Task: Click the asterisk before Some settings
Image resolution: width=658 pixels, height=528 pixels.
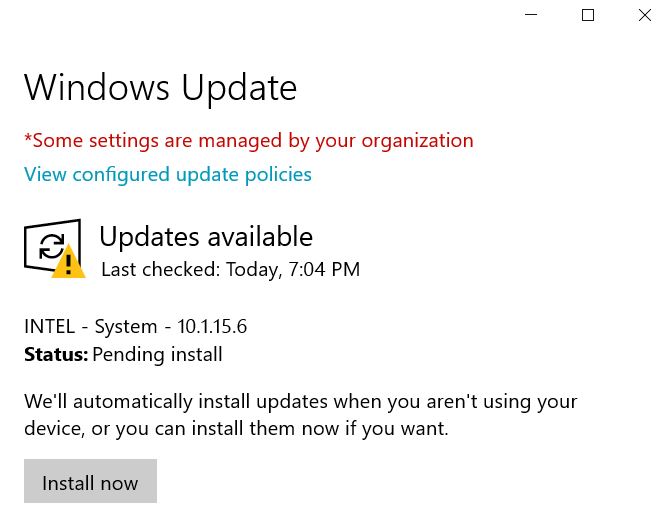Action: pos(28,137)
